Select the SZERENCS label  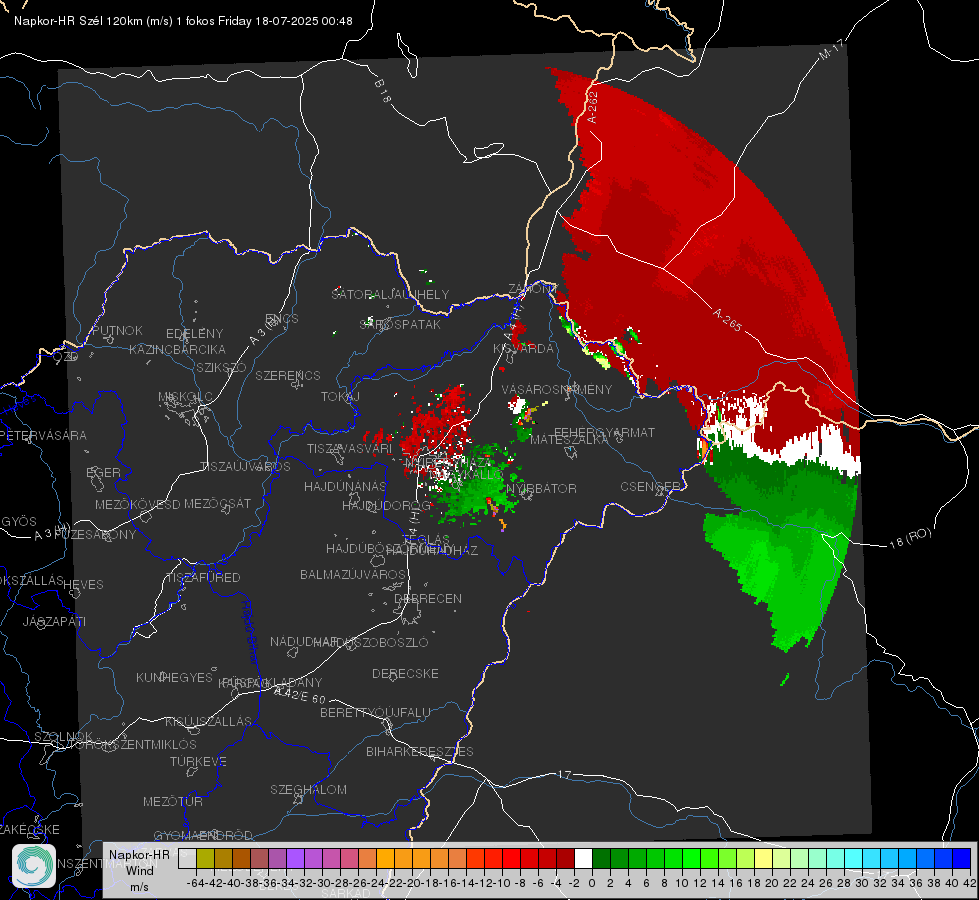[288, 375]
